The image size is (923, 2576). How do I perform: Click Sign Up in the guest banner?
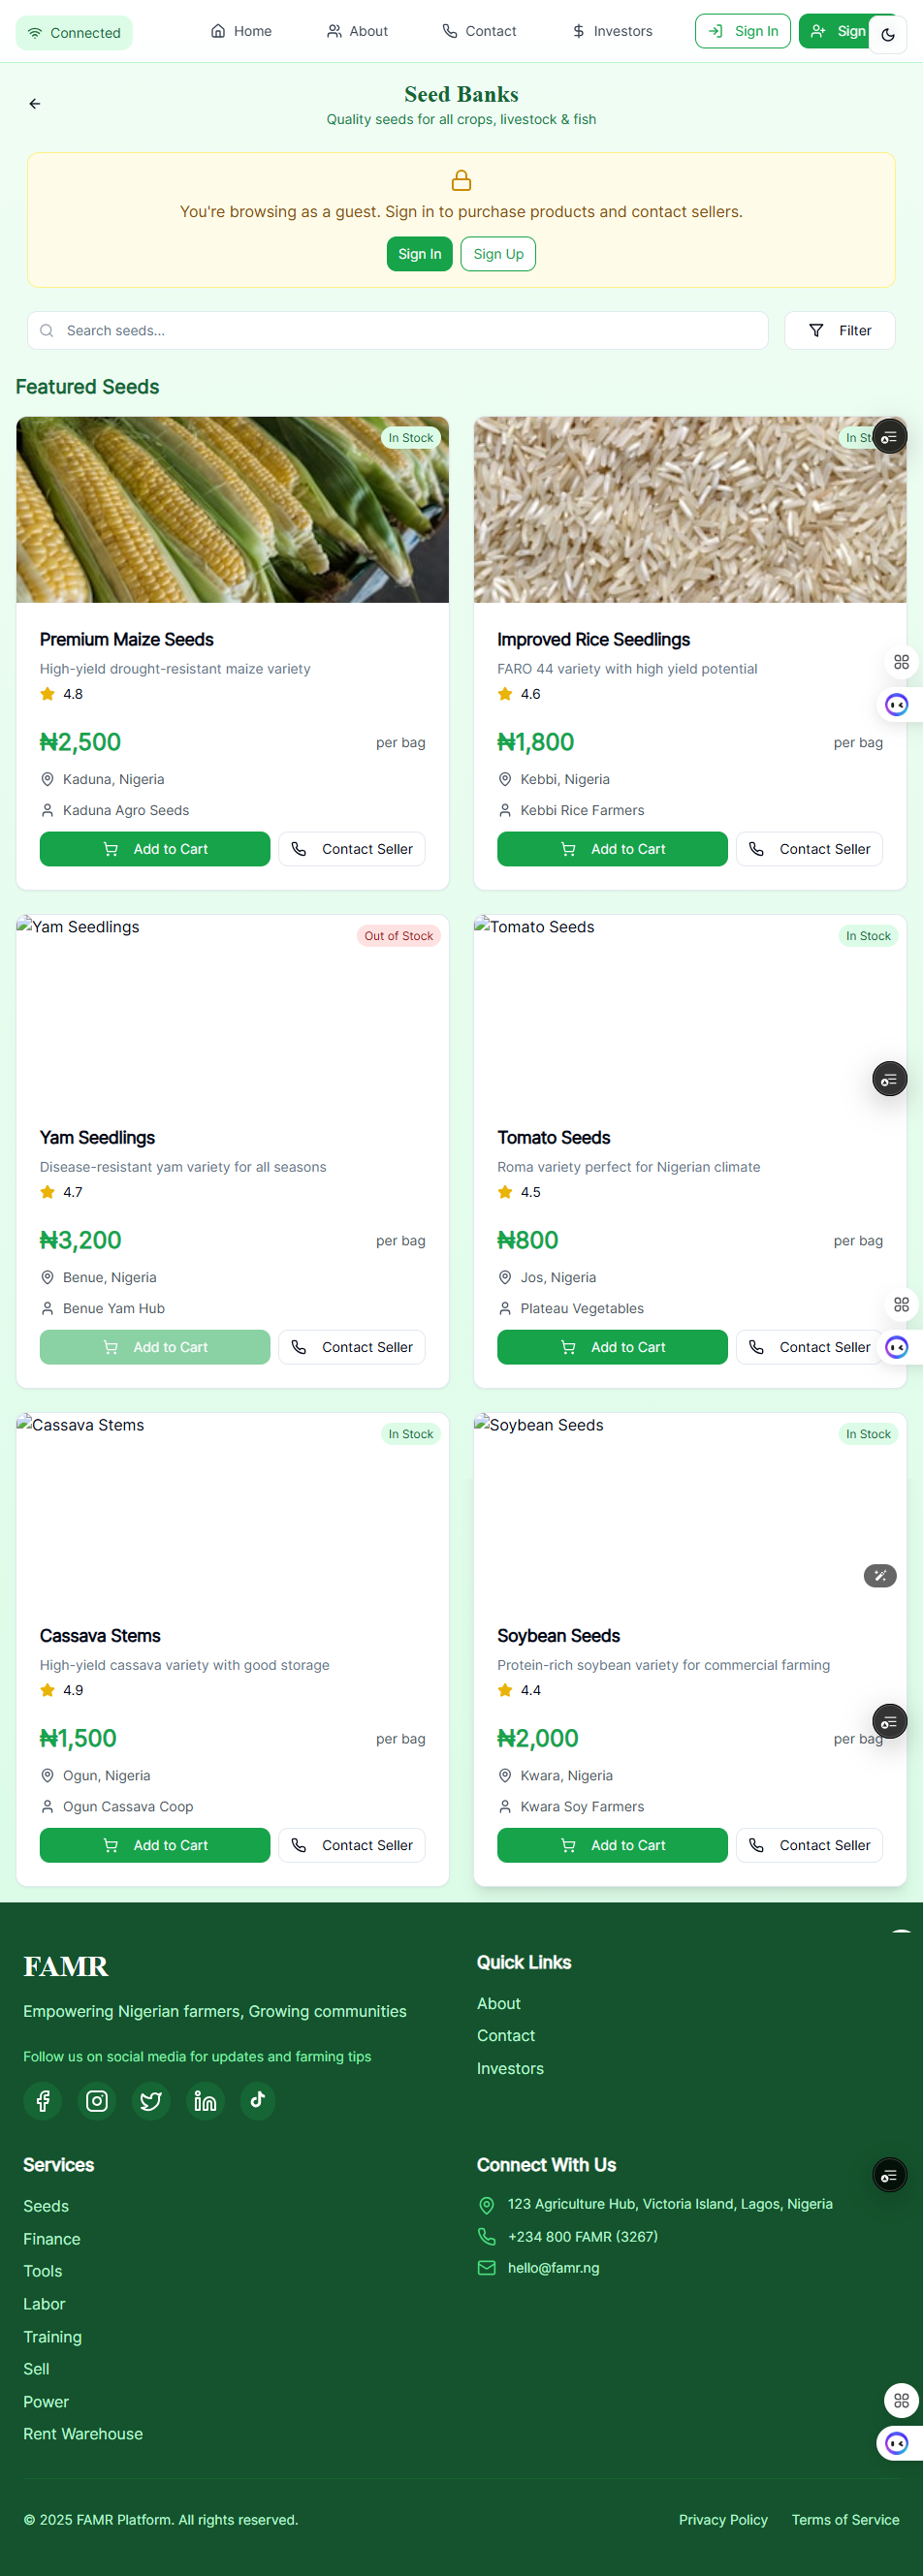click(x=498, y=254)
